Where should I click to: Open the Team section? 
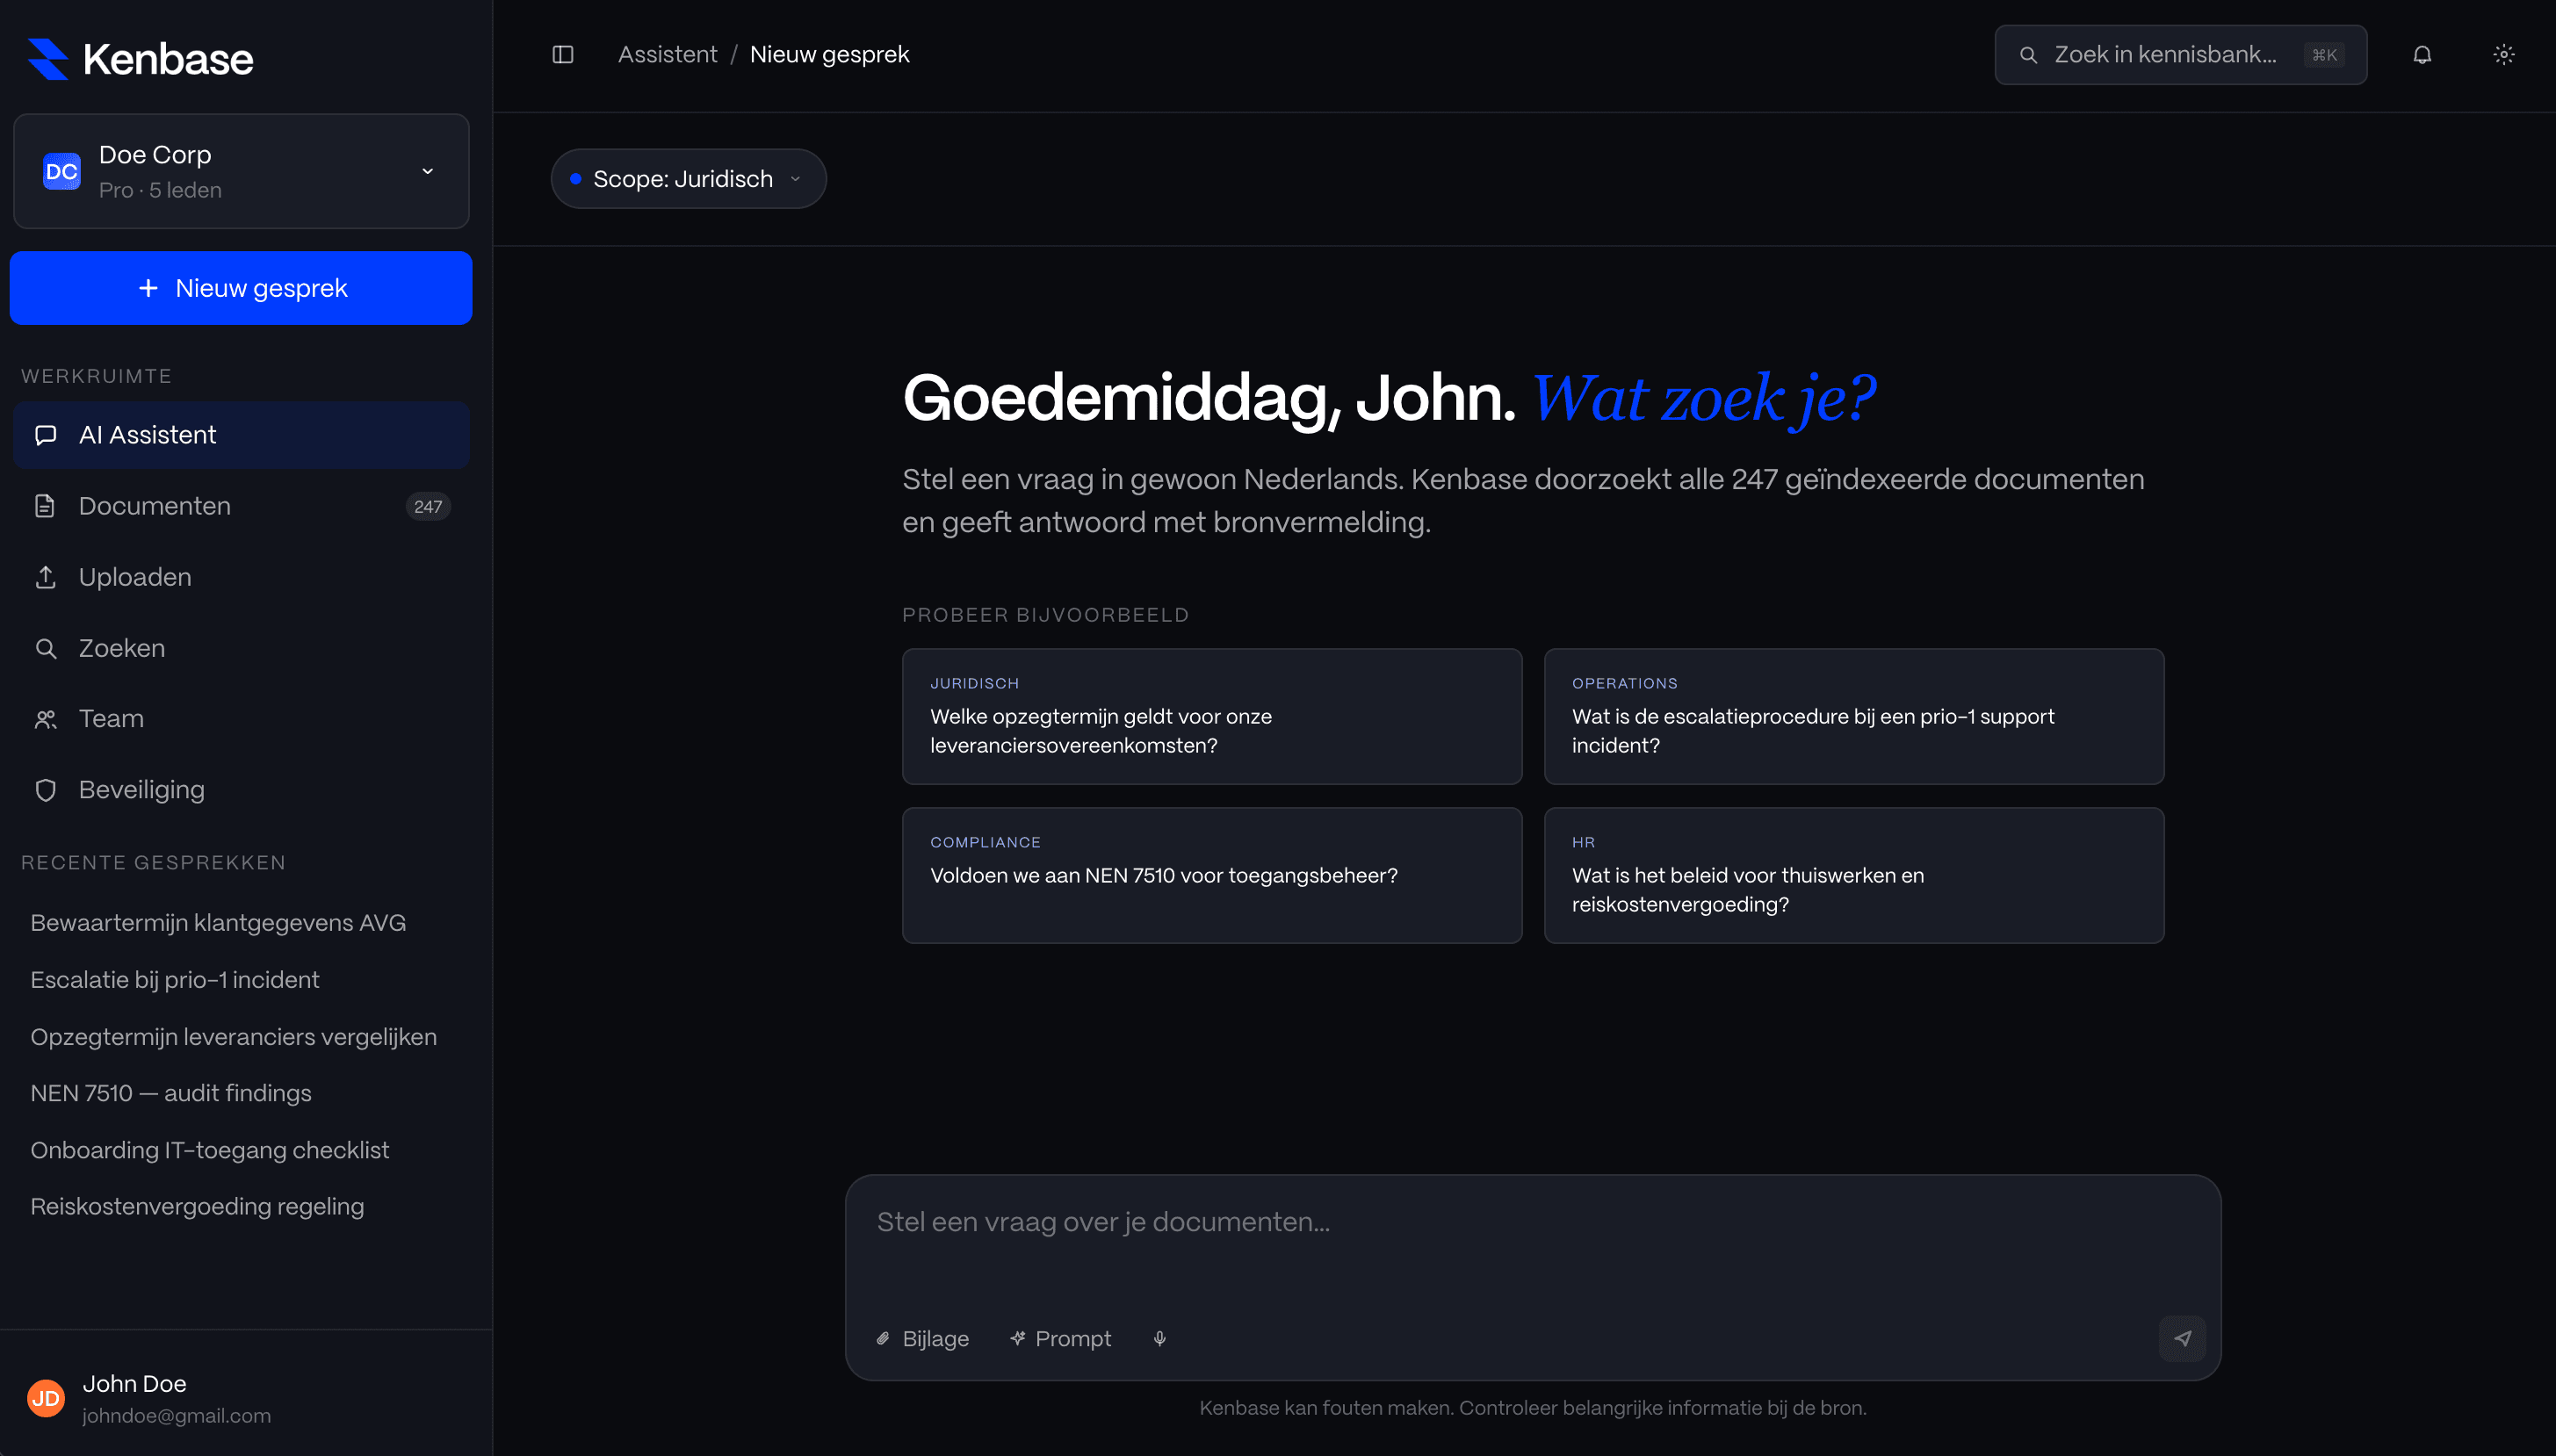point(111,719)
